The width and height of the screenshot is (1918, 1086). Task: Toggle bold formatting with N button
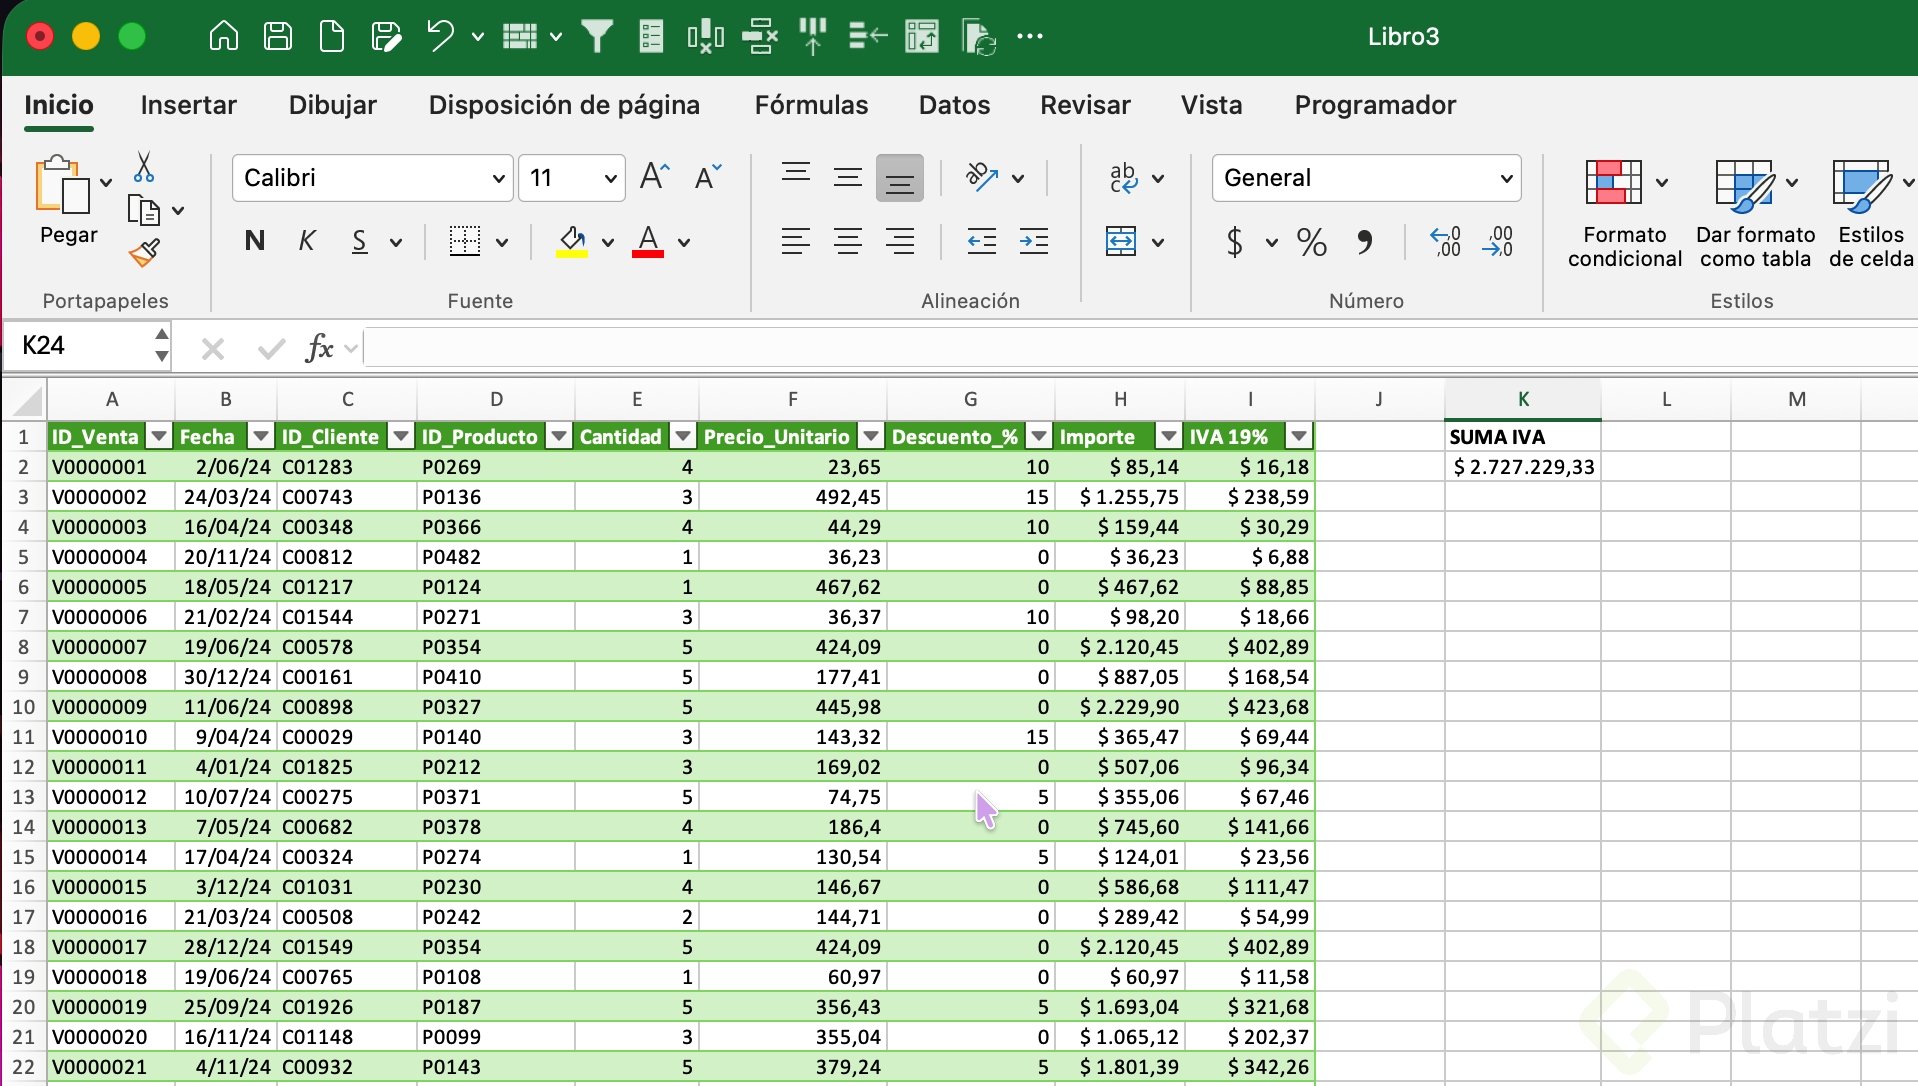(254, 241)
